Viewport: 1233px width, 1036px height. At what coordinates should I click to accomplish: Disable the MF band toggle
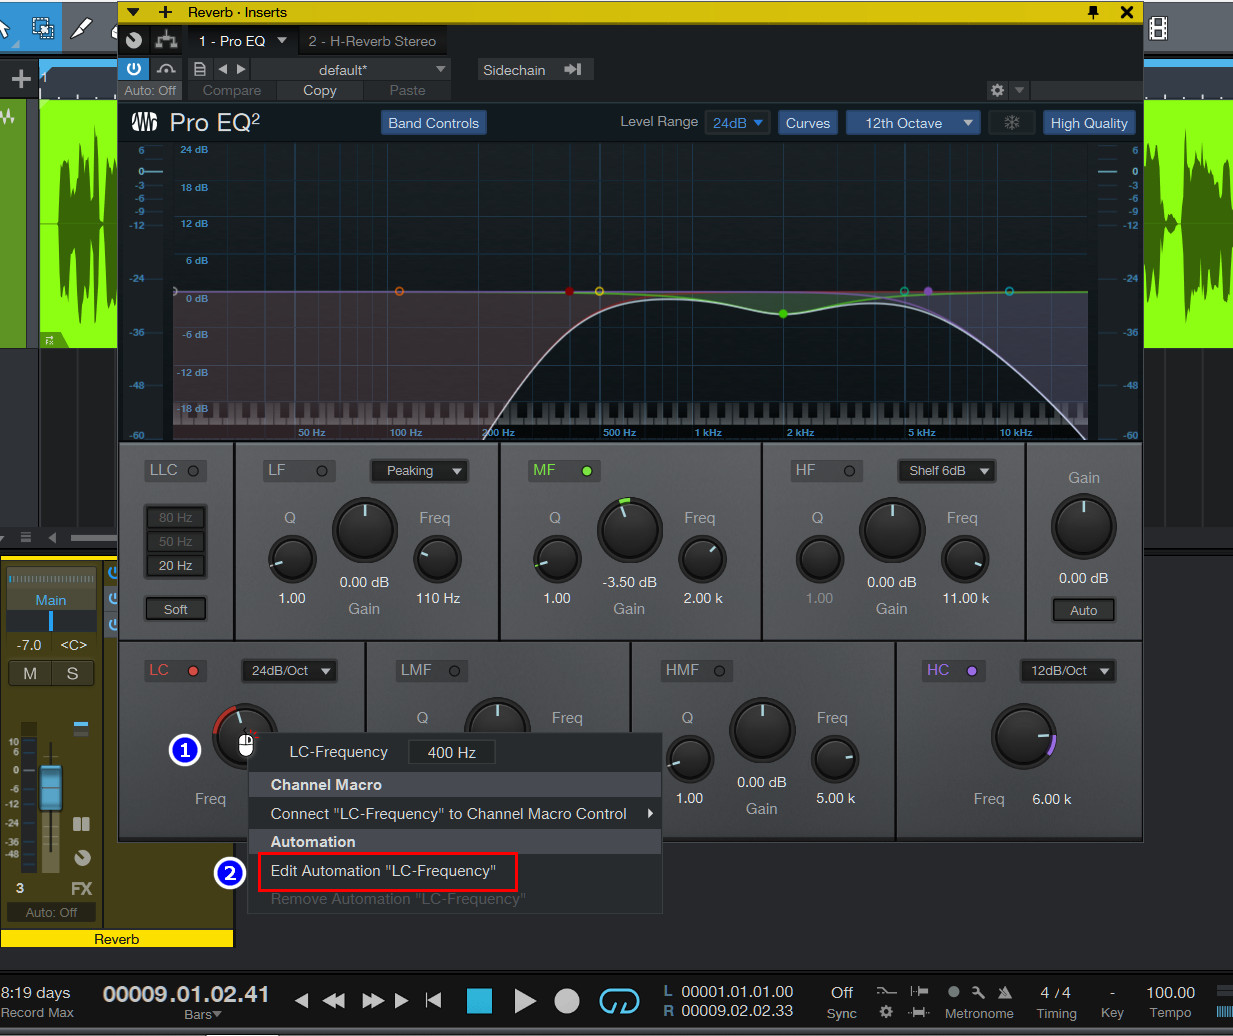pyautogui.click(x=587, y=470)
